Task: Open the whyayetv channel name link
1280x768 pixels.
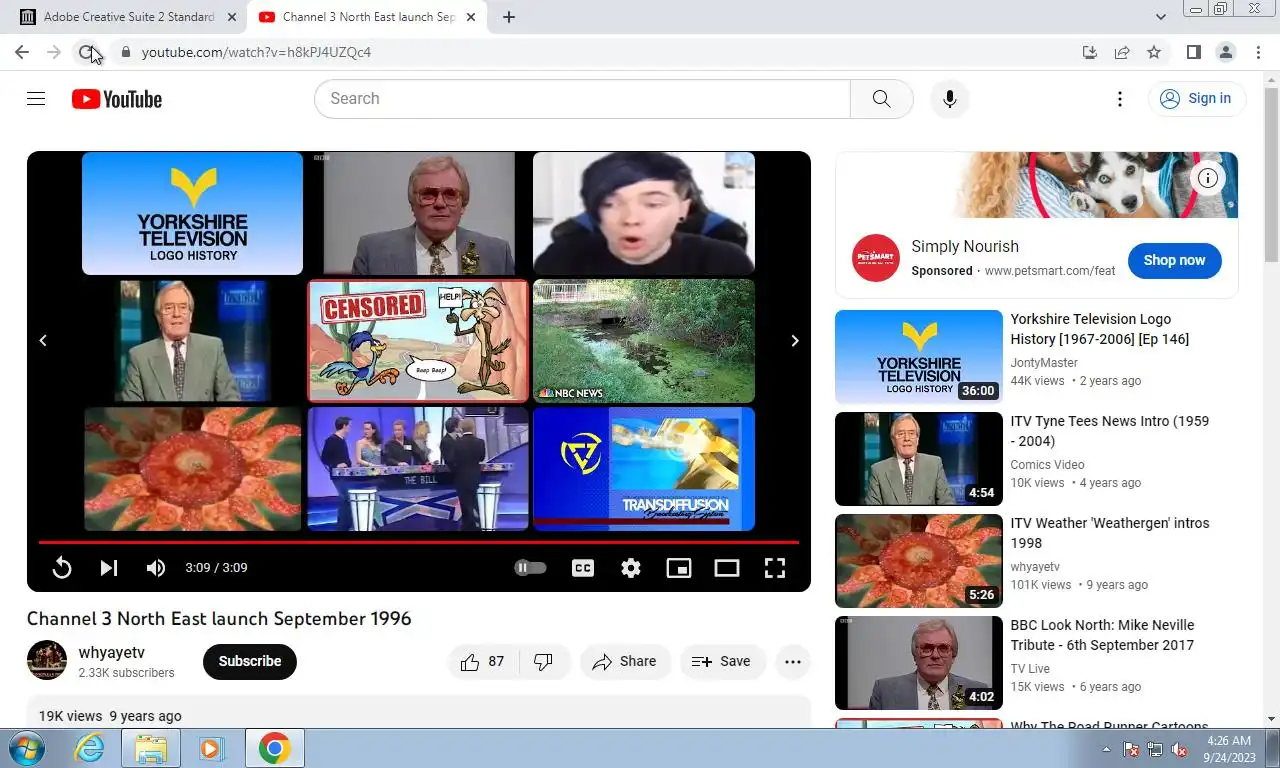Action: point(112,652)
